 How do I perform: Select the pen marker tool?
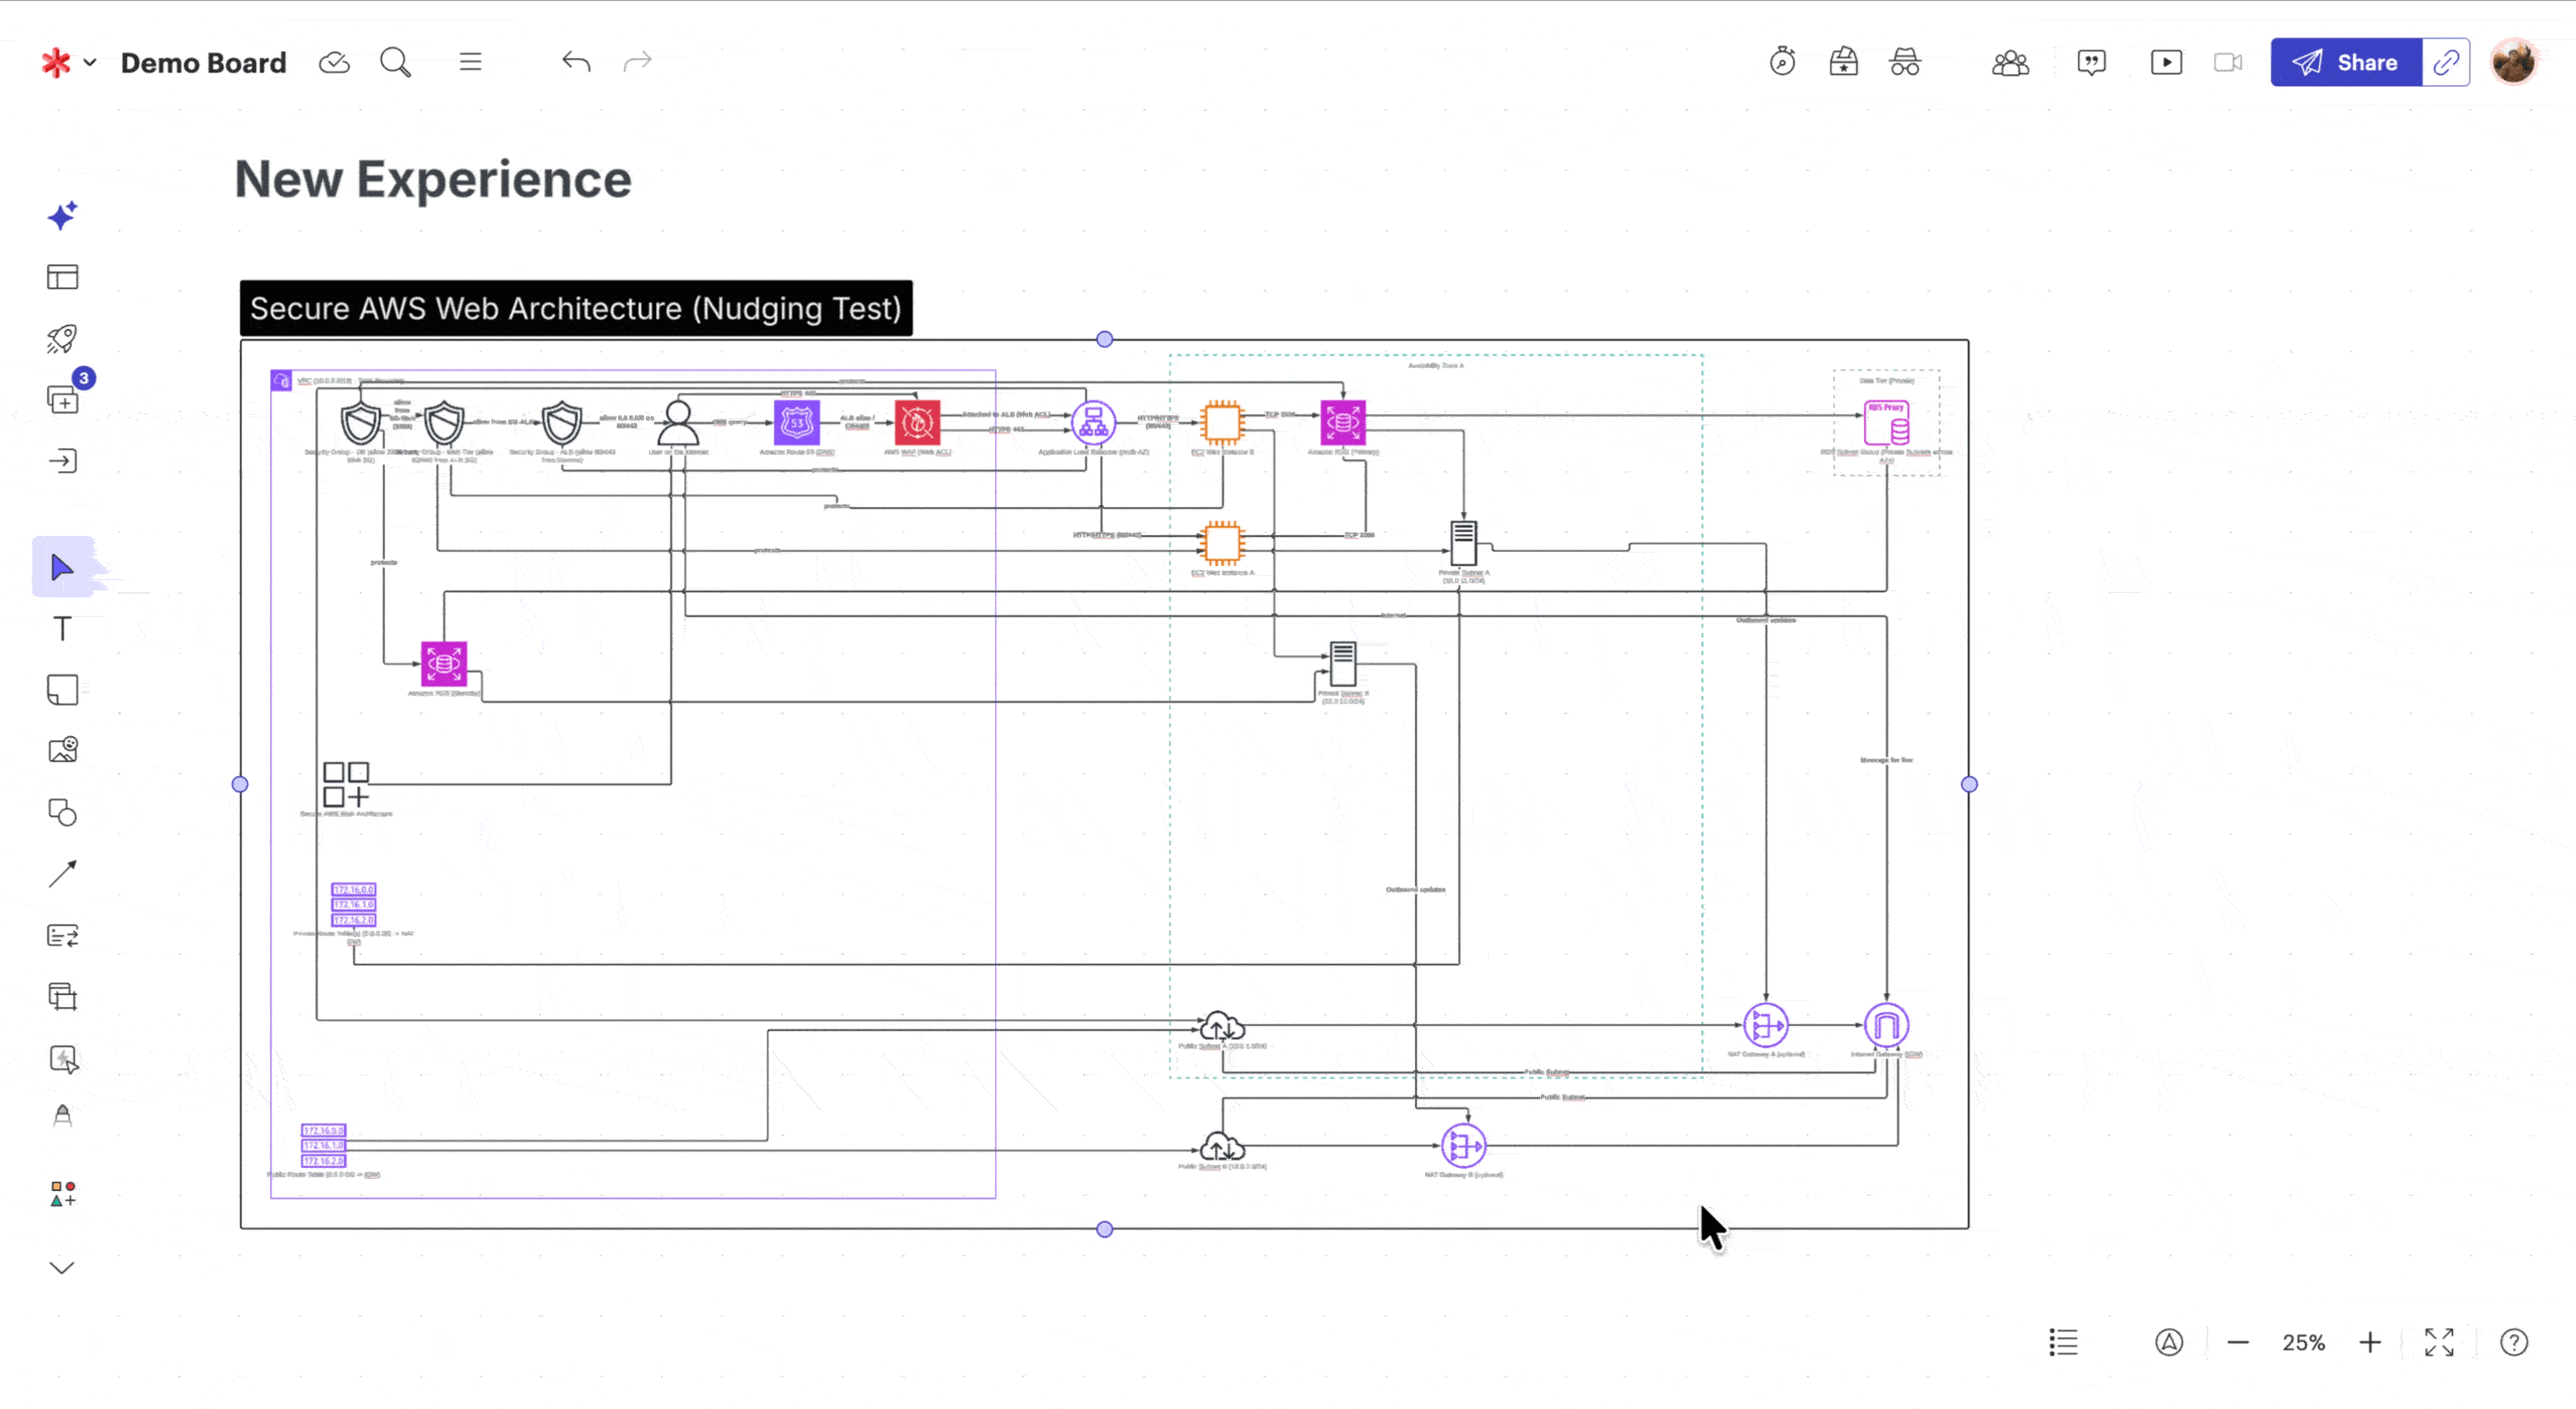pyautogui.click(x=62, y=1116)
